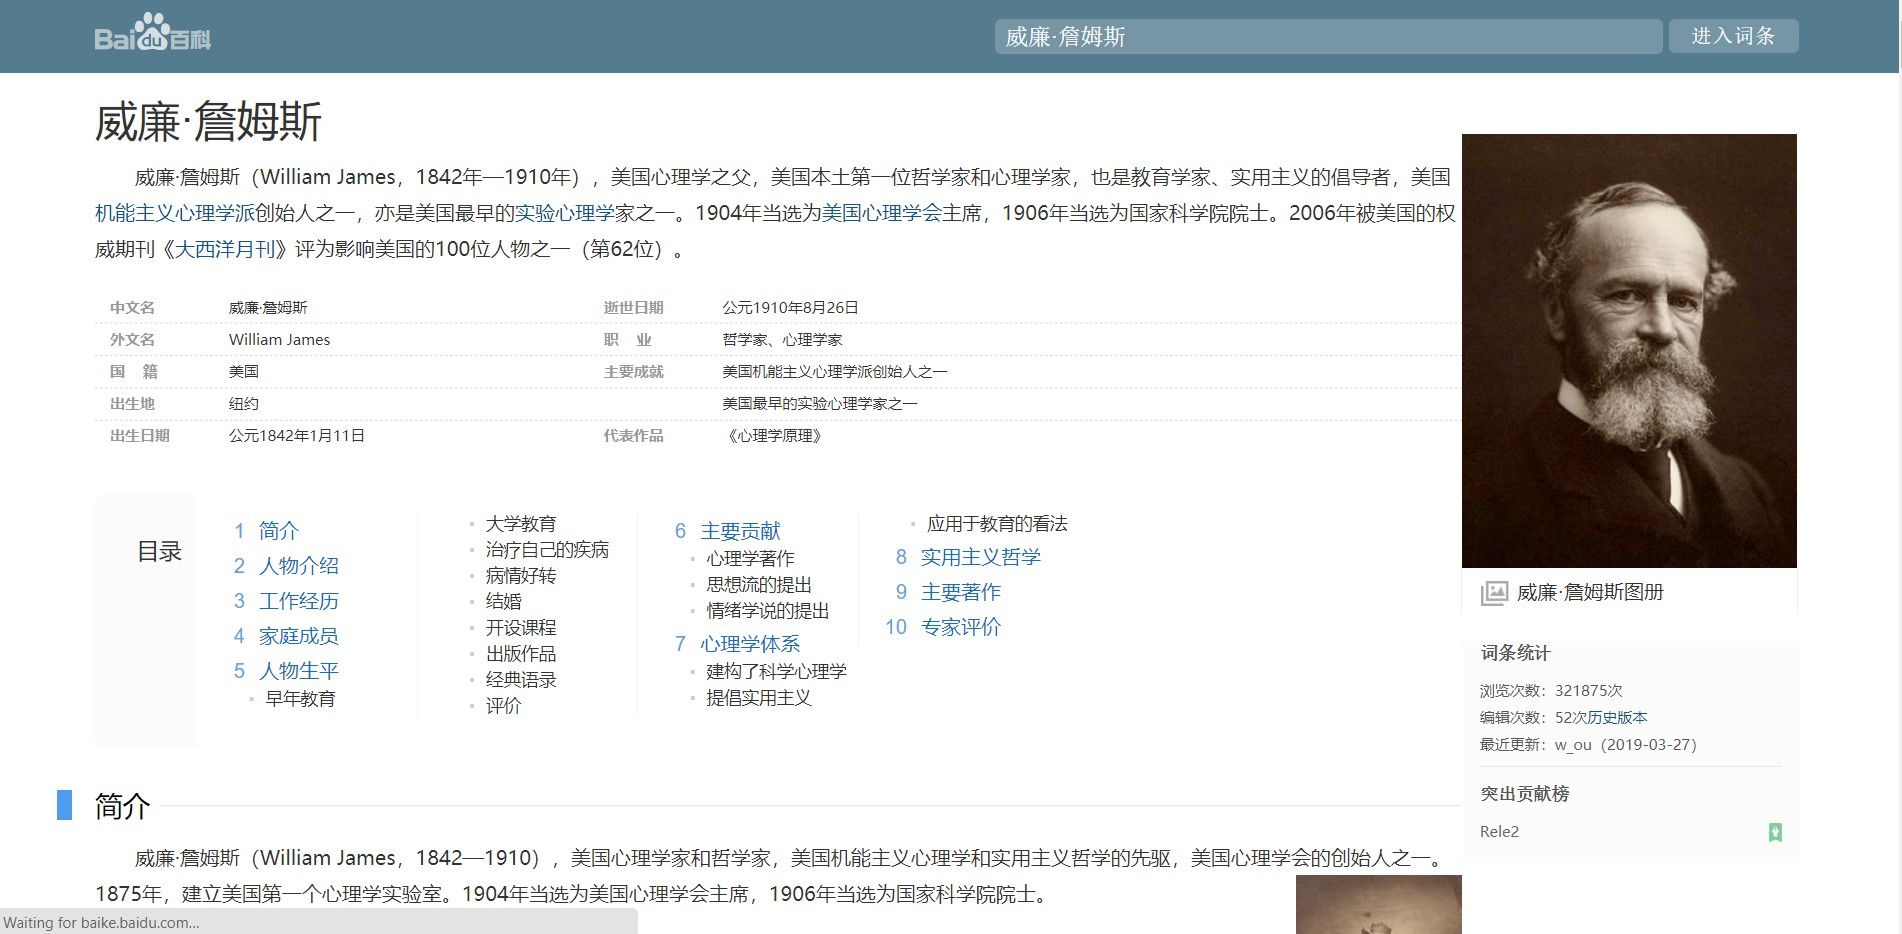The image size is (1902, 934).
Task: Jump to section 1 简介
Action: (x=278, y=531)
